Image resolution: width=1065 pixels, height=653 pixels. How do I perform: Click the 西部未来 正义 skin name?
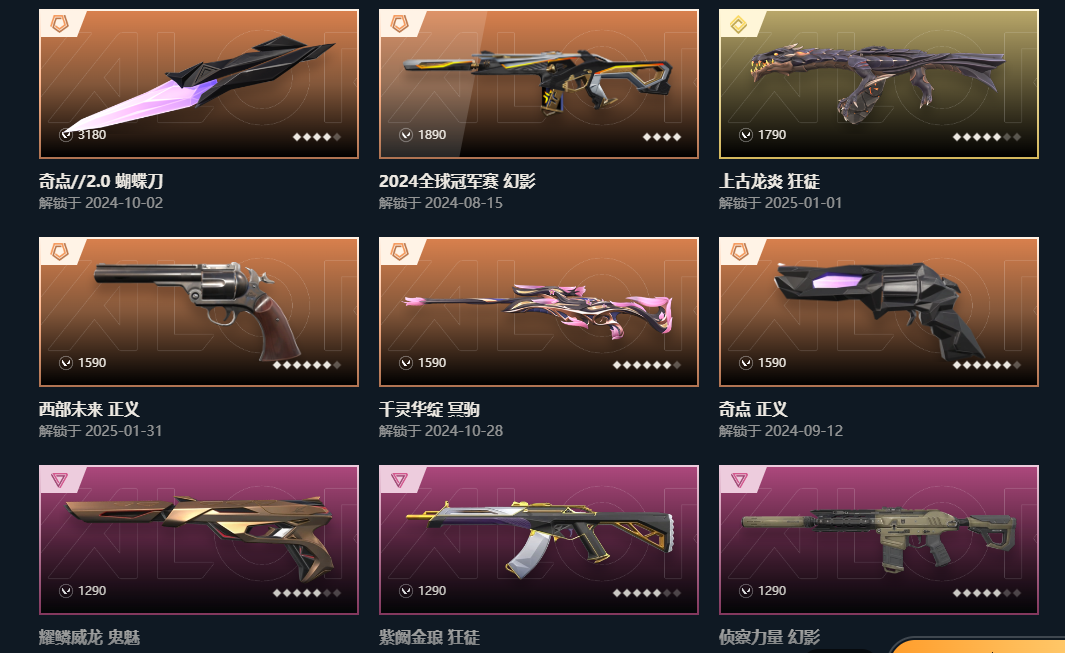point(89,409)
